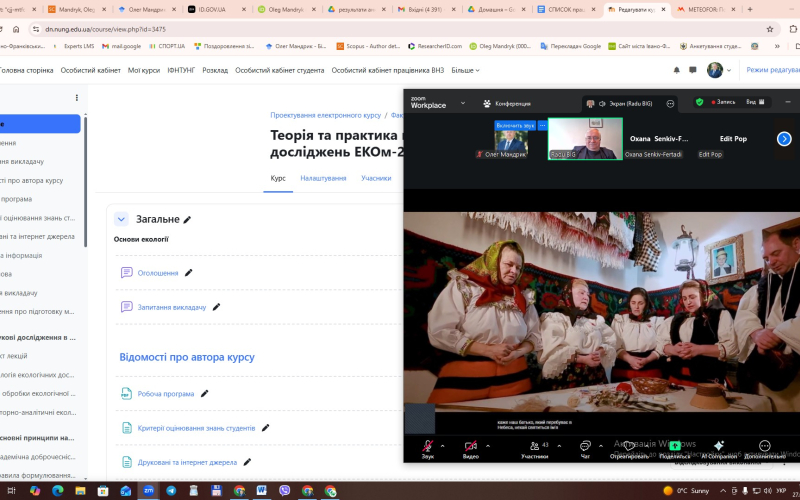Open the Більше dropdown in navigation
Viewport: 800px width, 500px height.
click(465, 70)
